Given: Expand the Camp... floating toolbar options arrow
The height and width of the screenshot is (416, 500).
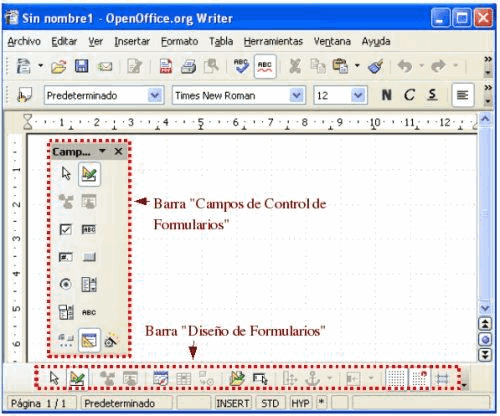Looking at the screenshot, I should pos(102,151).
